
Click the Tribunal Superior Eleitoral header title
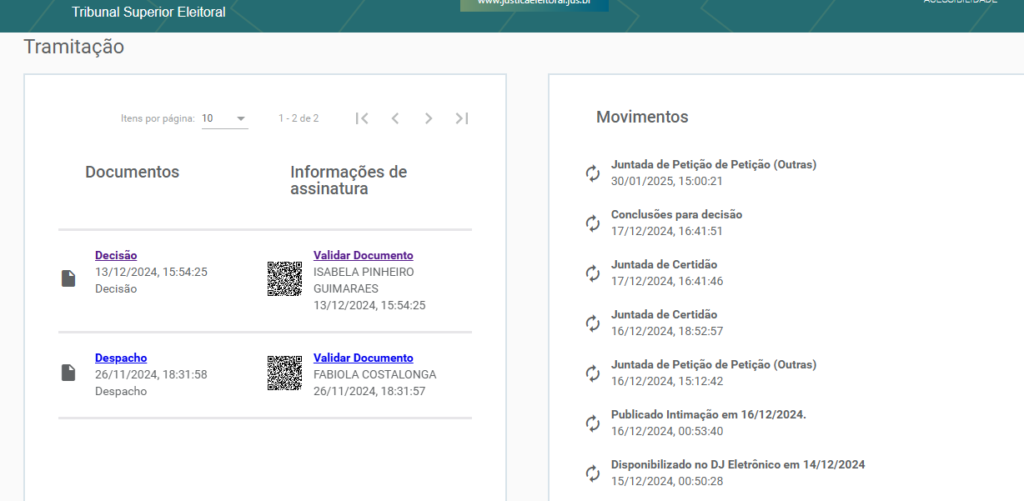click(x=148, y=12)
